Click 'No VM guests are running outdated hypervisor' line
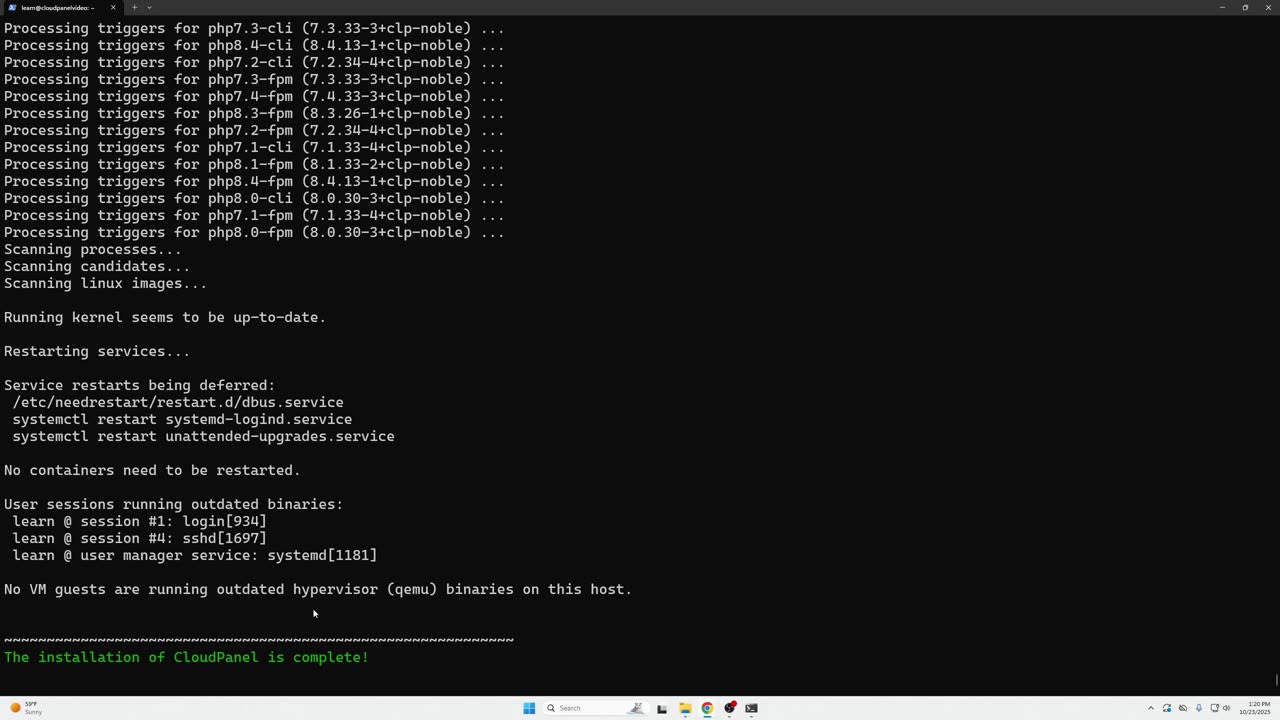The height and width of the screenshot is (720, 1280). click(x=318, y=589)
